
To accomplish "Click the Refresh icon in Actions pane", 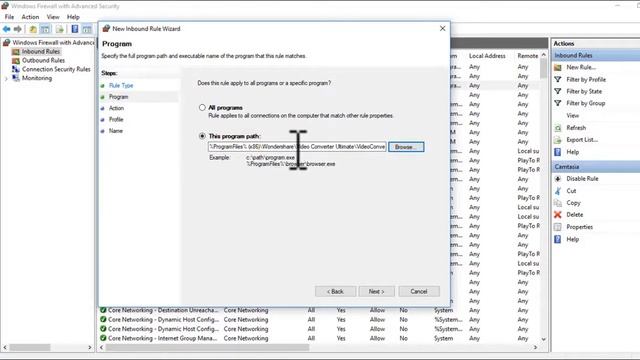I will pos(558,128).
